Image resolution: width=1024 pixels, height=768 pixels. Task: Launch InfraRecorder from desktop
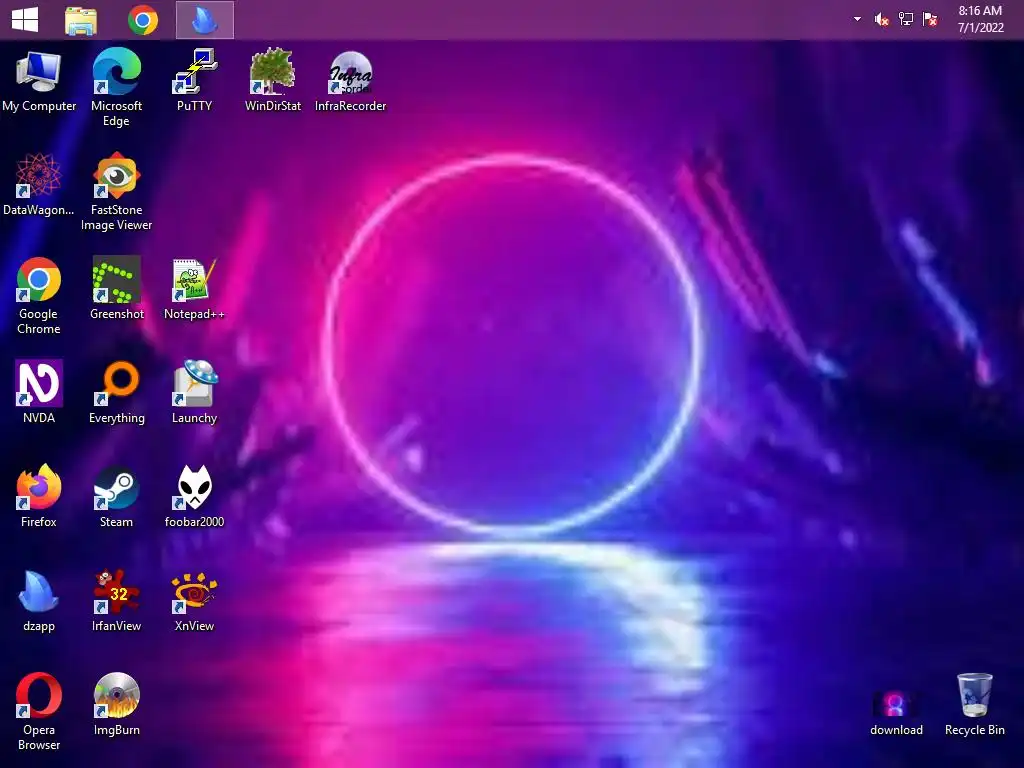[351, 81]
